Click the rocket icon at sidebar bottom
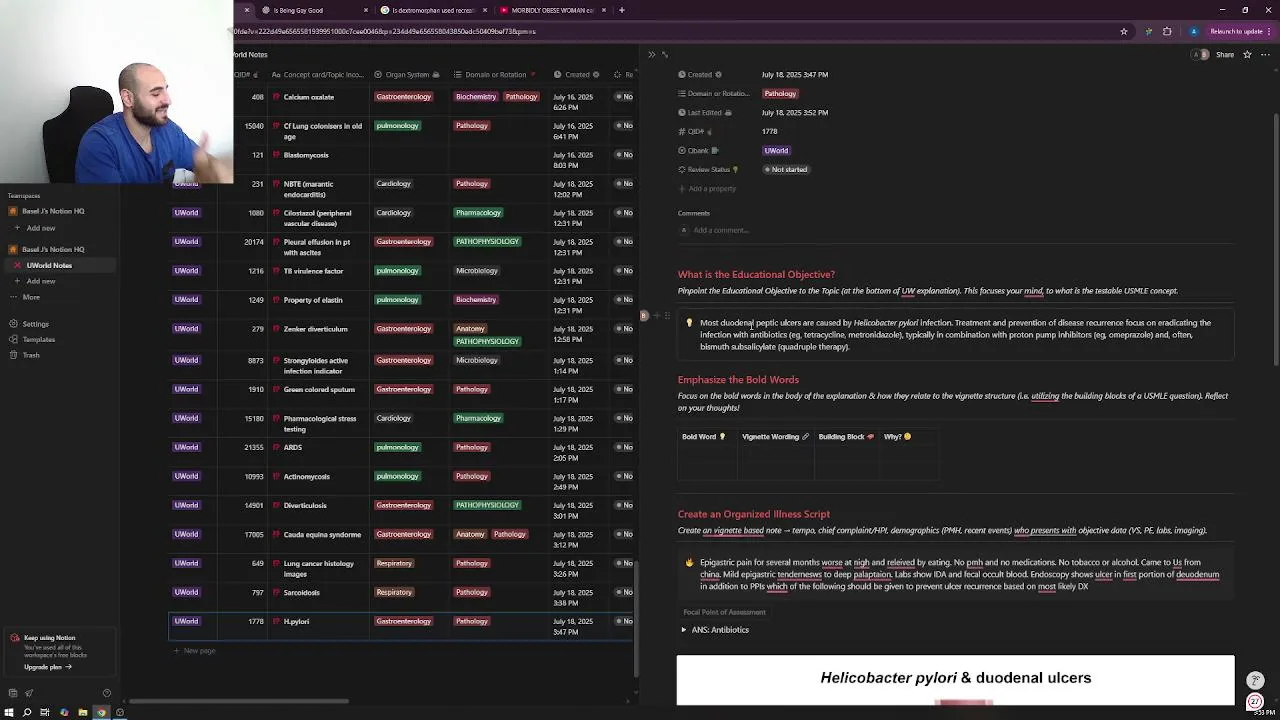Image resolution: width=1280 pixels, height=720 pixels. tap(29, 693)
